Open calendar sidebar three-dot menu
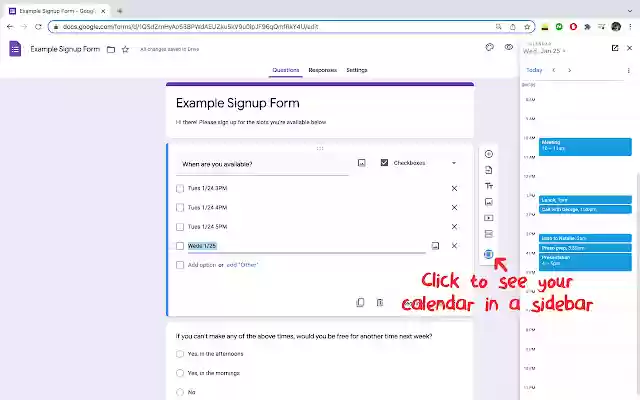This screenshot has height=400, width=640. tap(628, 70)
